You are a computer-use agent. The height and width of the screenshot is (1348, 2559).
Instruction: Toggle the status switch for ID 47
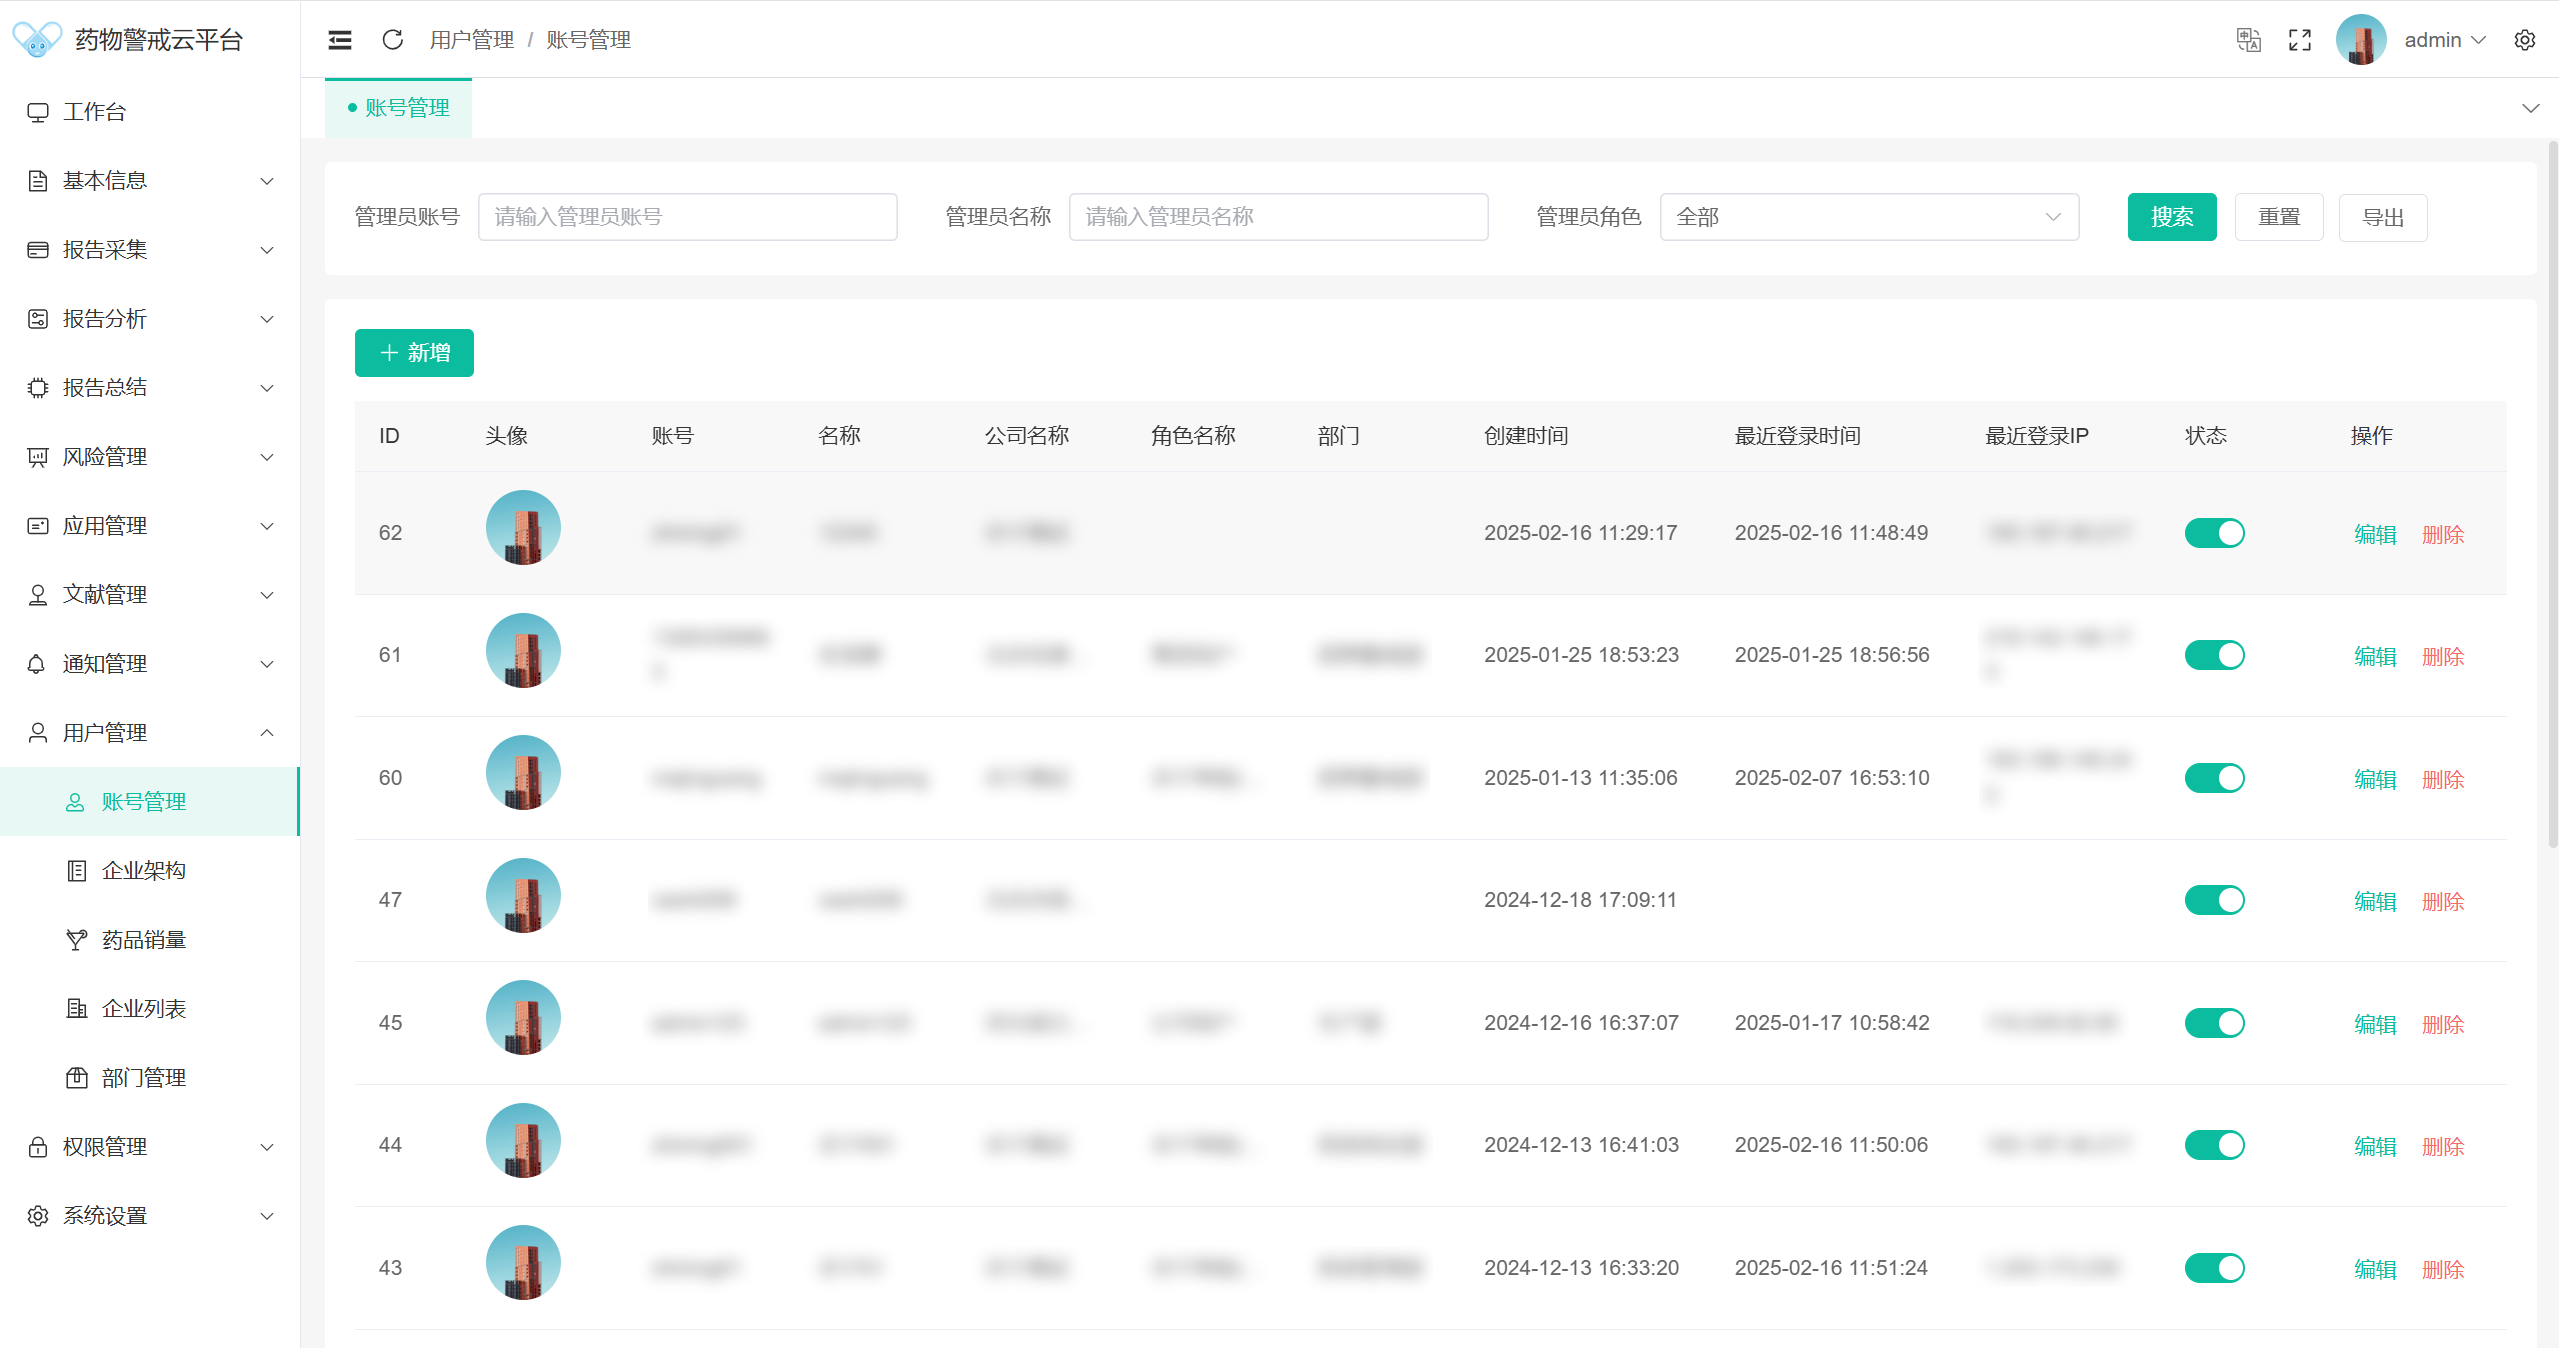point(2214,900)
